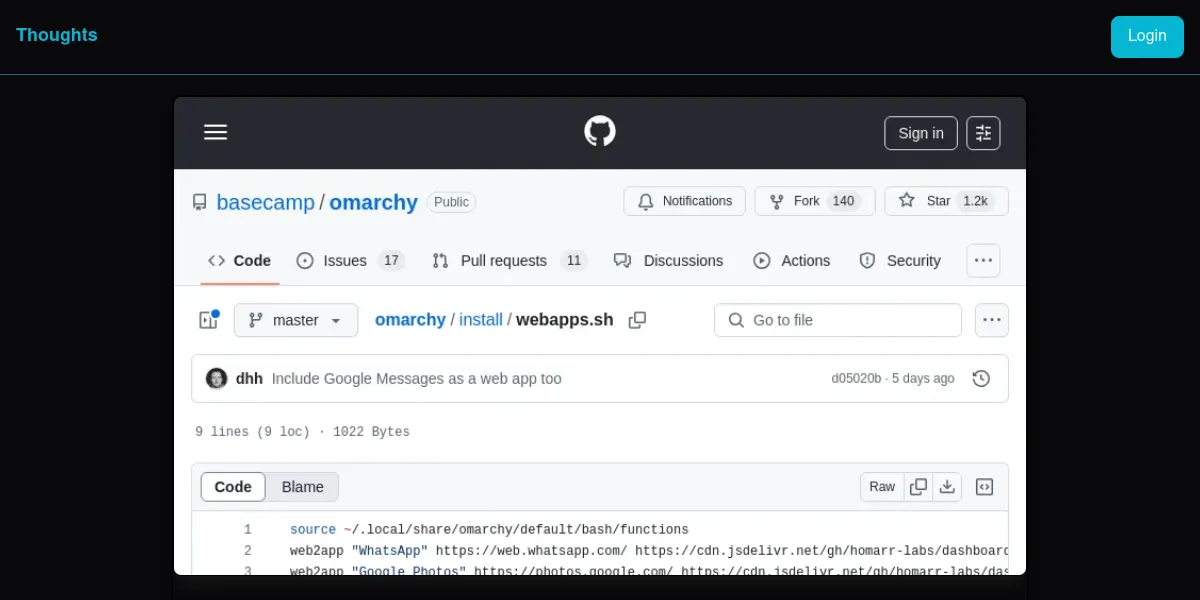Open the hamburger navigation menu
Screen dimensions: 1200x600
point(216,133)
